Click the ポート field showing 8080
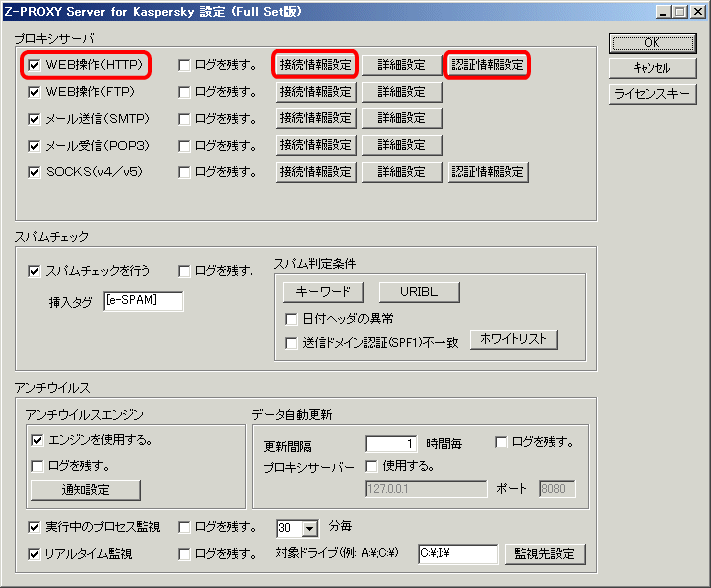The height and width of the screenshot is (588, 711). click(557, 489)
